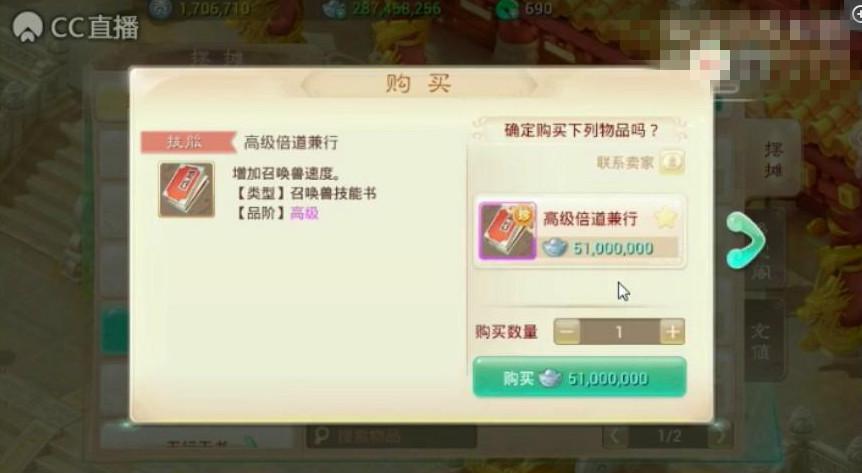The image size is (862, 473).
Task: Click the skill book icon in item card
Action: click(507, 231)
